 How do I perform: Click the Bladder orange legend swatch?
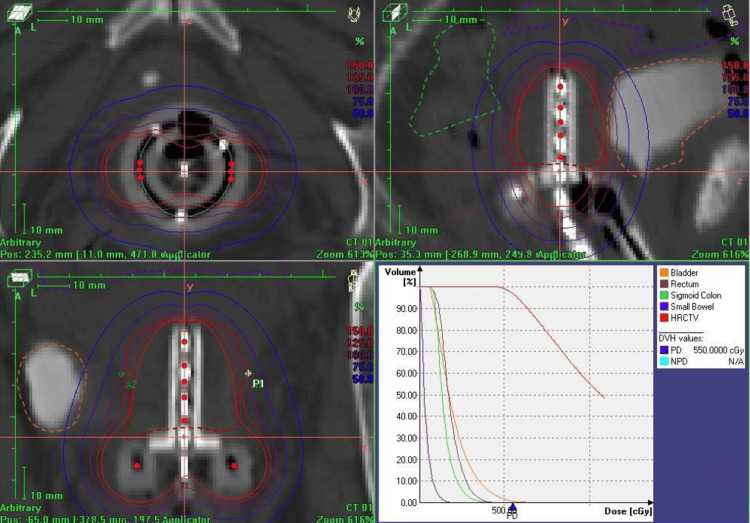click(x=664, y=273)
